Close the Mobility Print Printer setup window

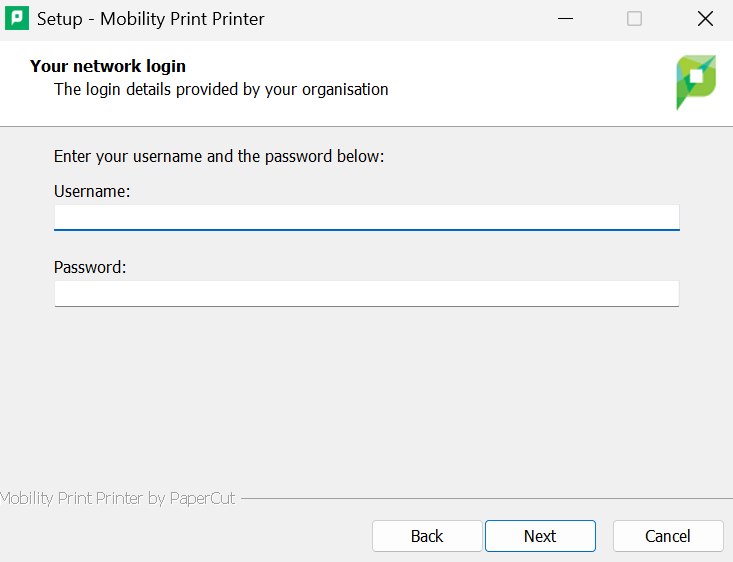point(704,19)
